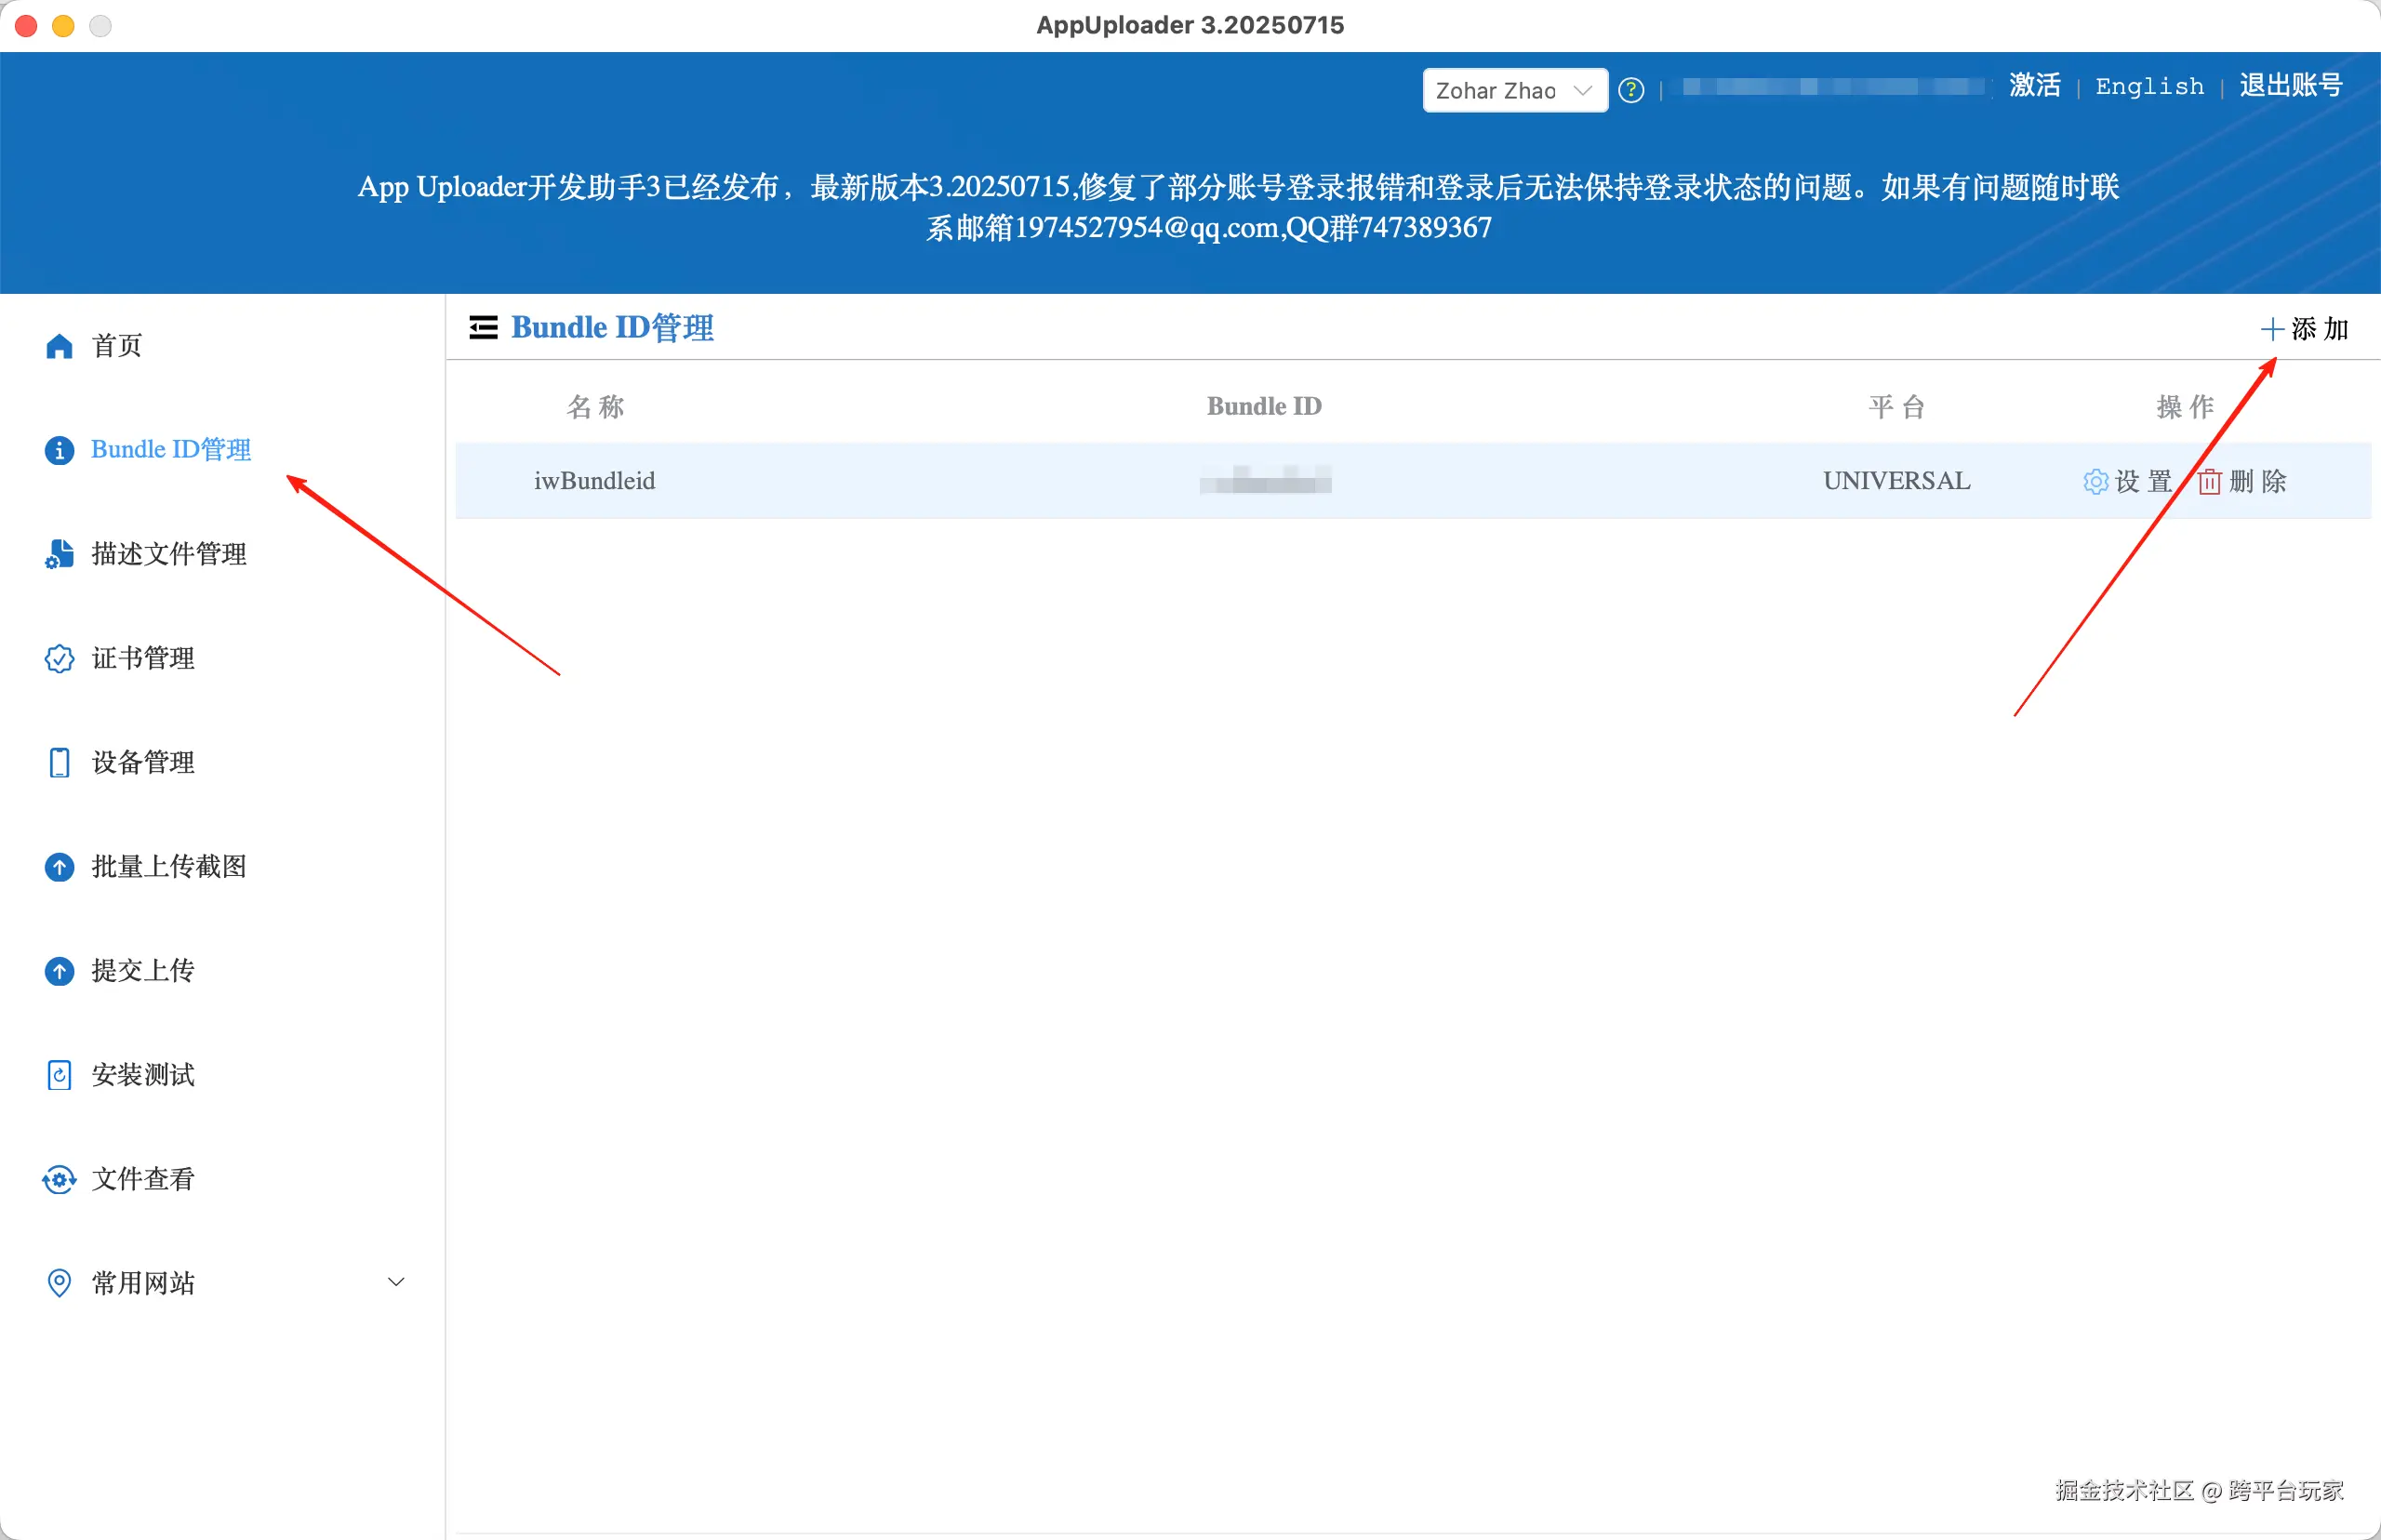
Task: Open 设置 for the iwBundleid row
Action: [2128, 481]
